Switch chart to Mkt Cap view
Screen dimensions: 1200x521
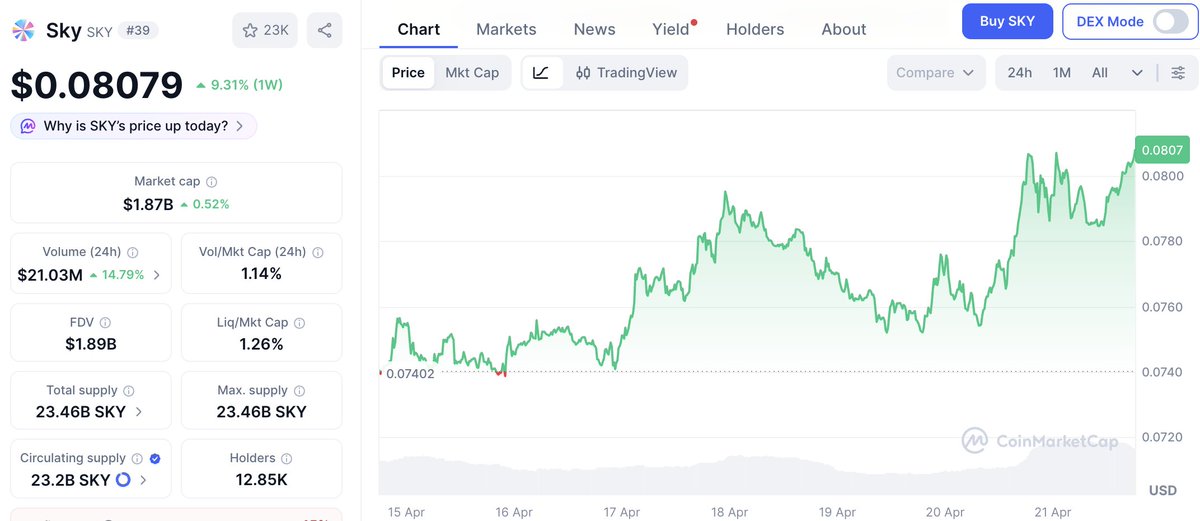coord(472,72)
